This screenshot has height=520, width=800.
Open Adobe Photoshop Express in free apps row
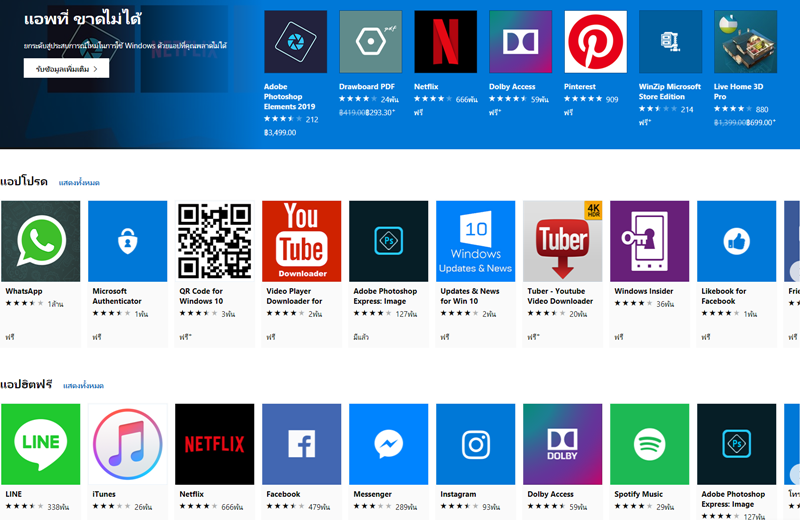tap(737, 444)
